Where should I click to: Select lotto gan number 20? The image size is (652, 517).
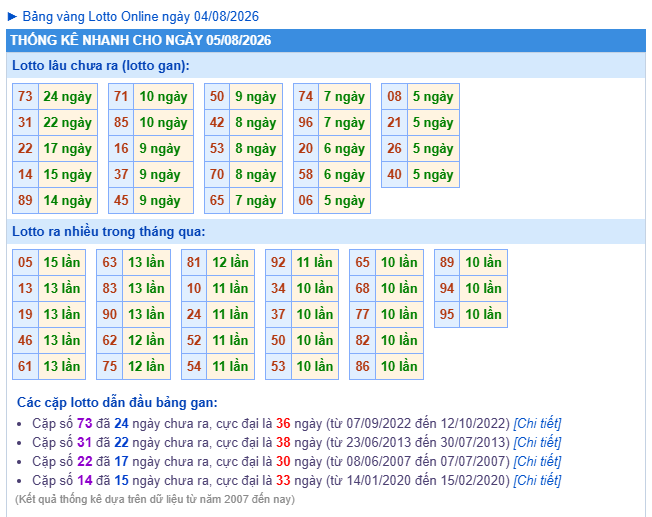(306, 148)
